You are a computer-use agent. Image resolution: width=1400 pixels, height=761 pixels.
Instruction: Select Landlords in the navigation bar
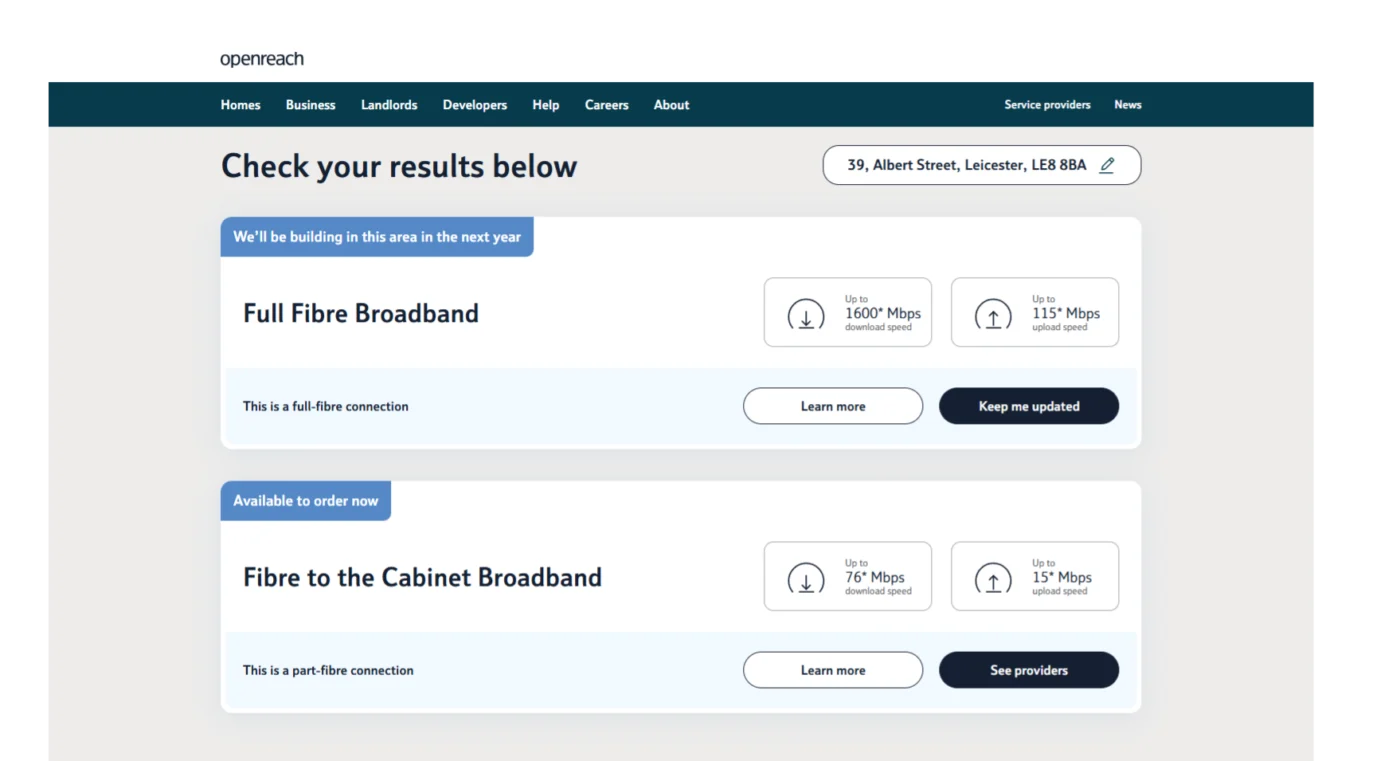pyautogui.click(x=389, y=105)
